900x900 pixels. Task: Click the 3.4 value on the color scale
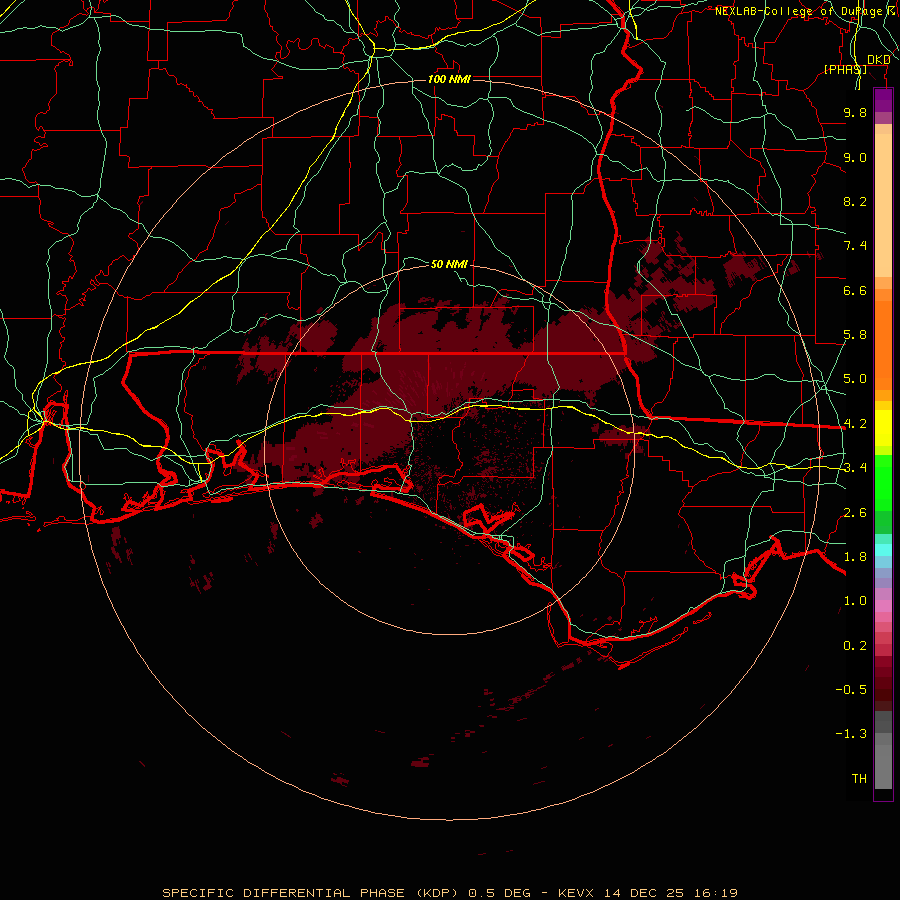(x=855, y=468)
